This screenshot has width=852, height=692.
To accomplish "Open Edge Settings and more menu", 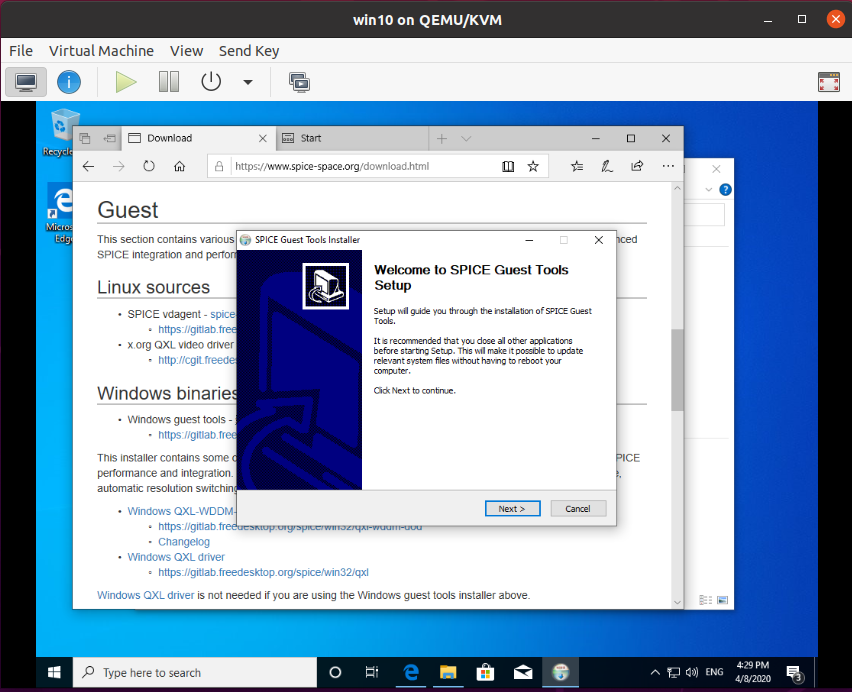I will [x=668, y=166].
